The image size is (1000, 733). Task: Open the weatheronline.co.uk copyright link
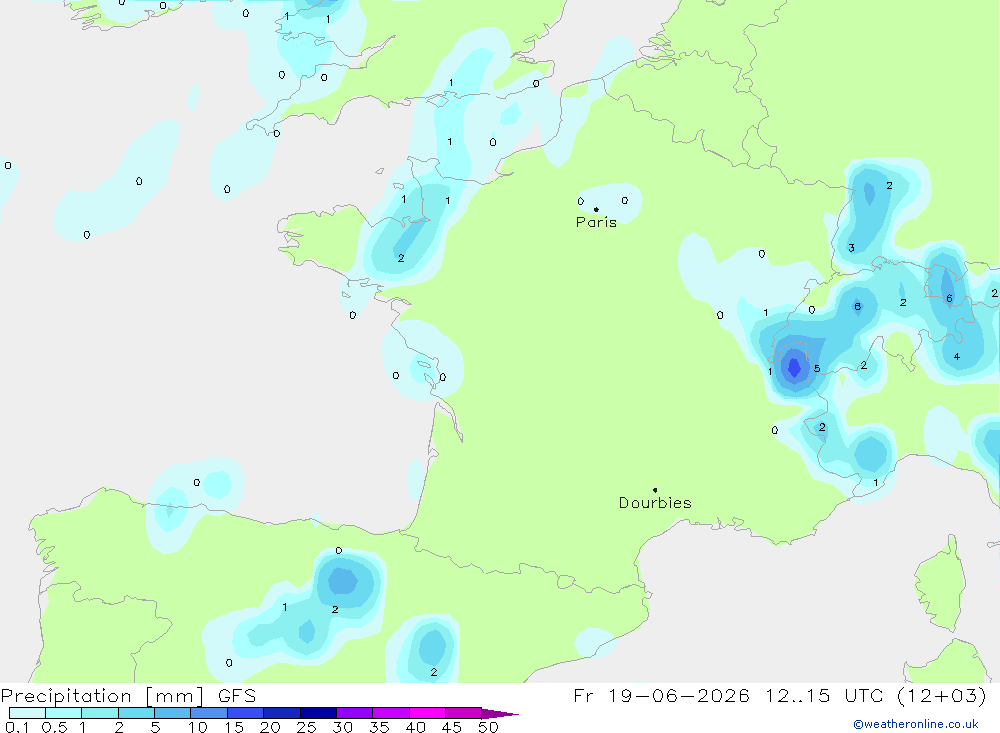(916, 724)
